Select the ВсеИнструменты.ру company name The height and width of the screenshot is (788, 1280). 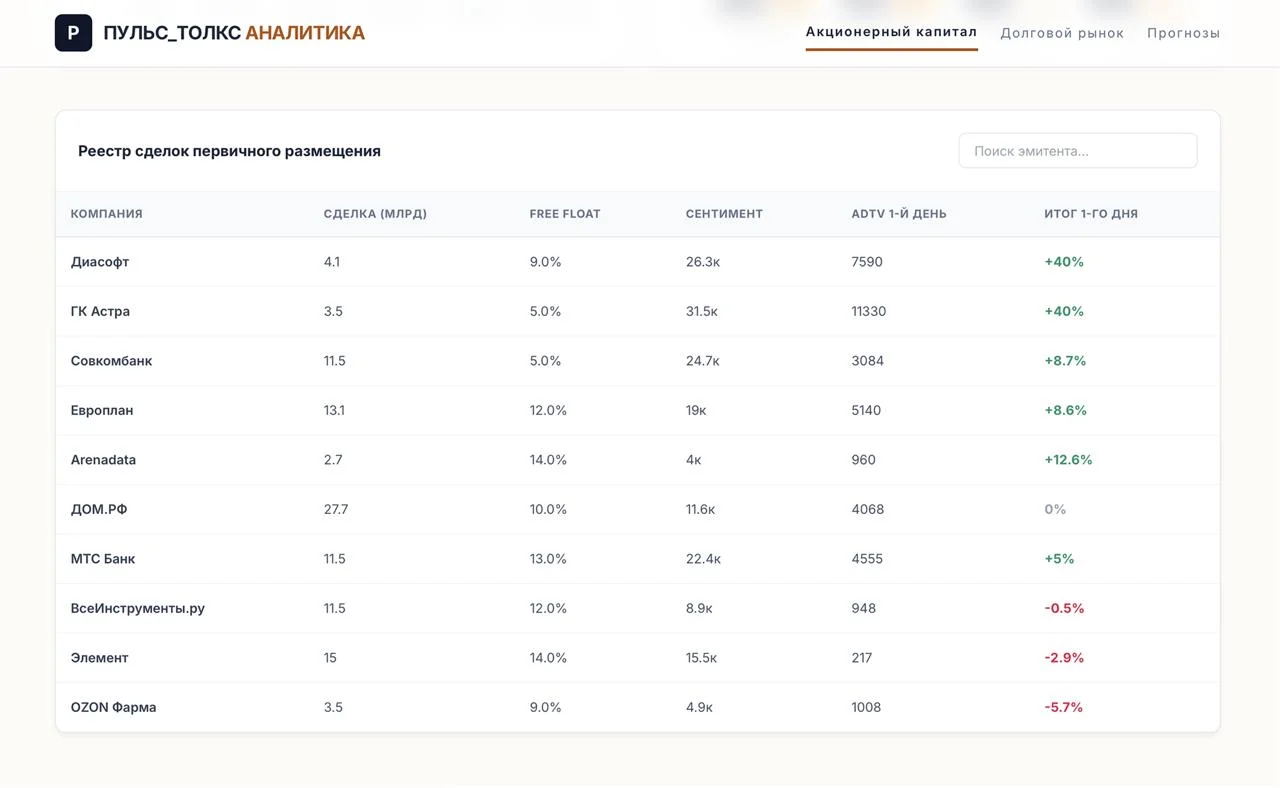[x=138, y=608]
